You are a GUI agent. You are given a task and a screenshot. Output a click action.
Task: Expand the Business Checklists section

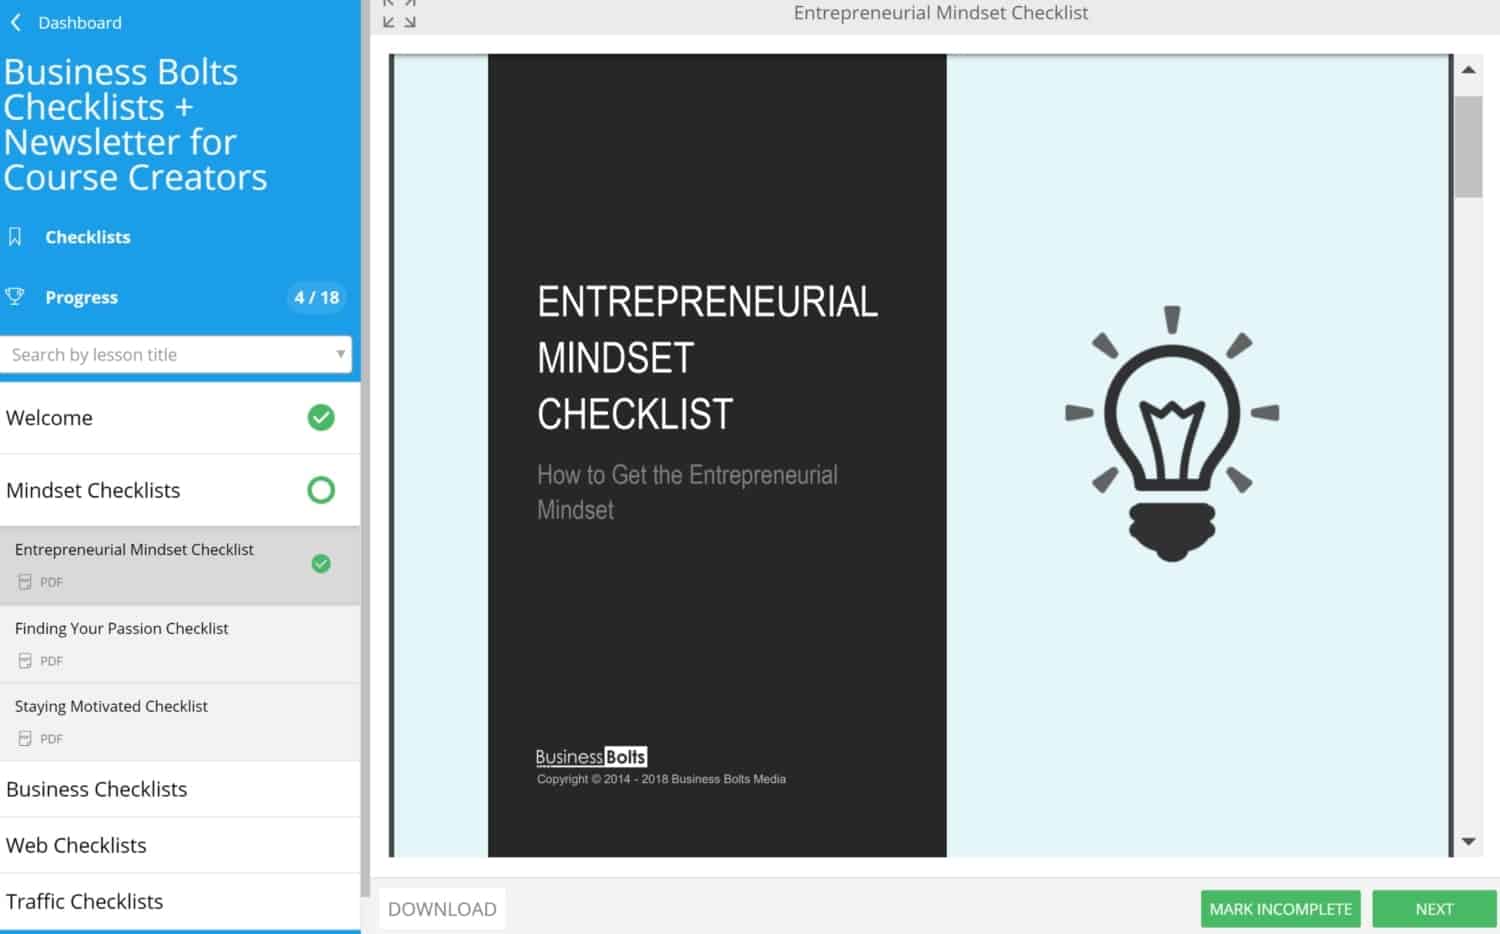(180, 789)
